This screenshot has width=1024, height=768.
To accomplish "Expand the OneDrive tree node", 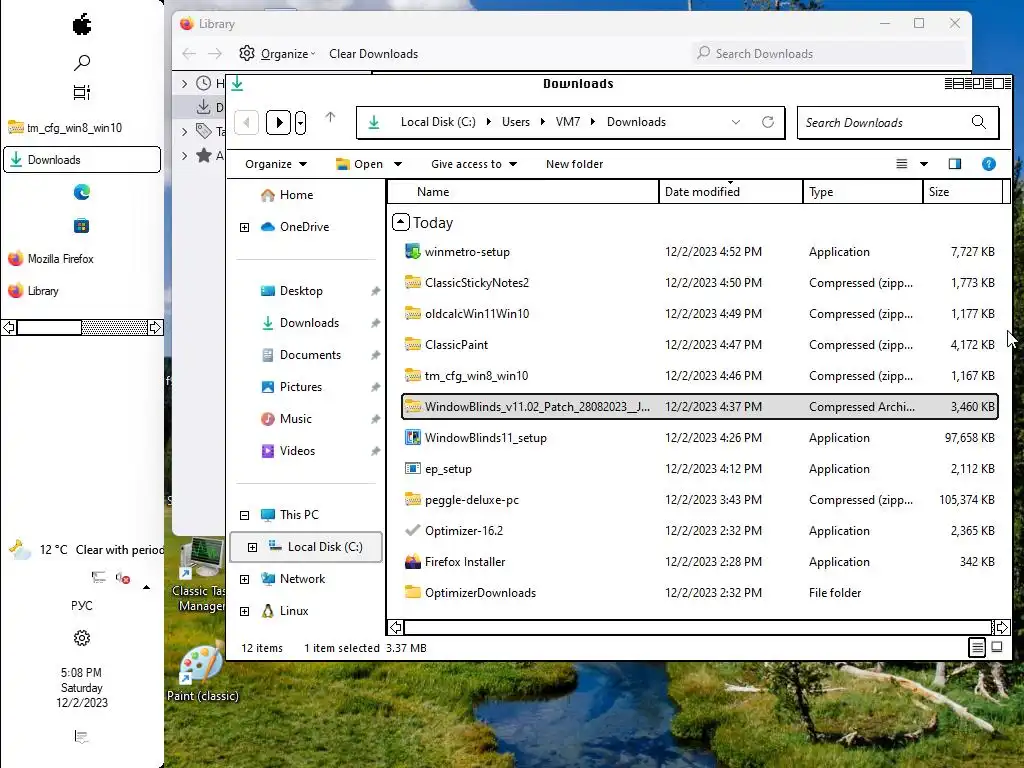I will point(244,227).
